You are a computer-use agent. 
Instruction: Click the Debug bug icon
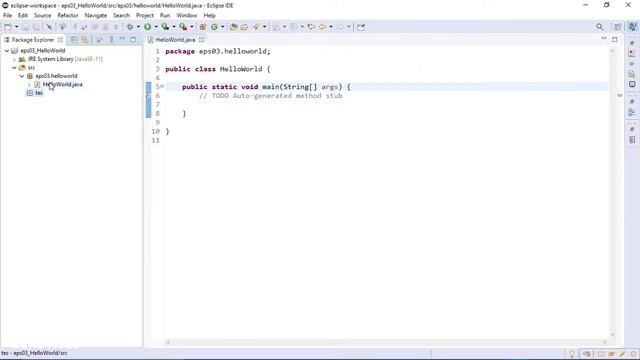[x=130, y=27]
